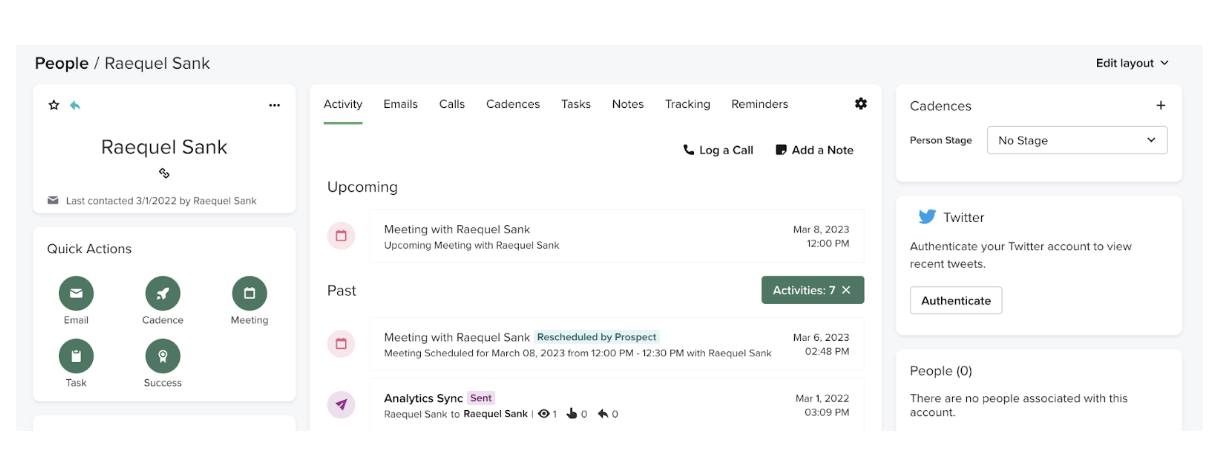The width and height of the screenshot is (1226, 466).
Task: Click the Mar 8, 2023 12:00 PM date
Action: [x=821, y=236]
